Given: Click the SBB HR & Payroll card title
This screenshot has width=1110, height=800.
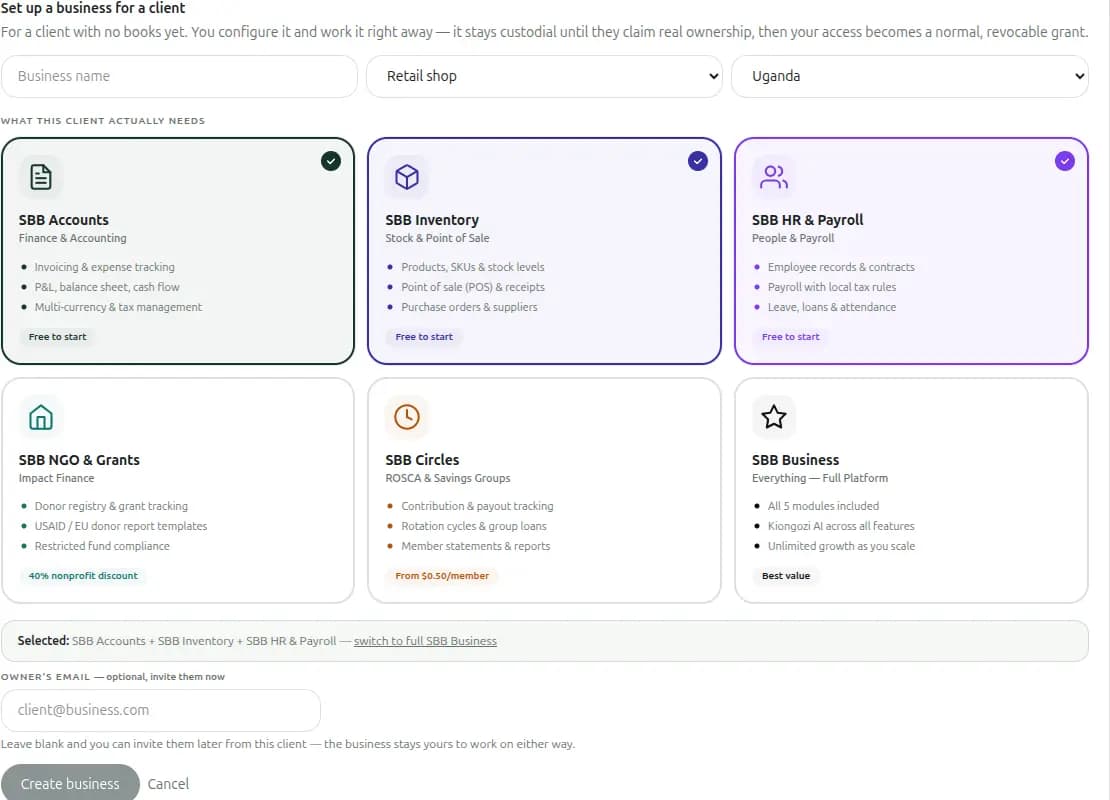Looking at the screenshot, I should pos(808,220).
